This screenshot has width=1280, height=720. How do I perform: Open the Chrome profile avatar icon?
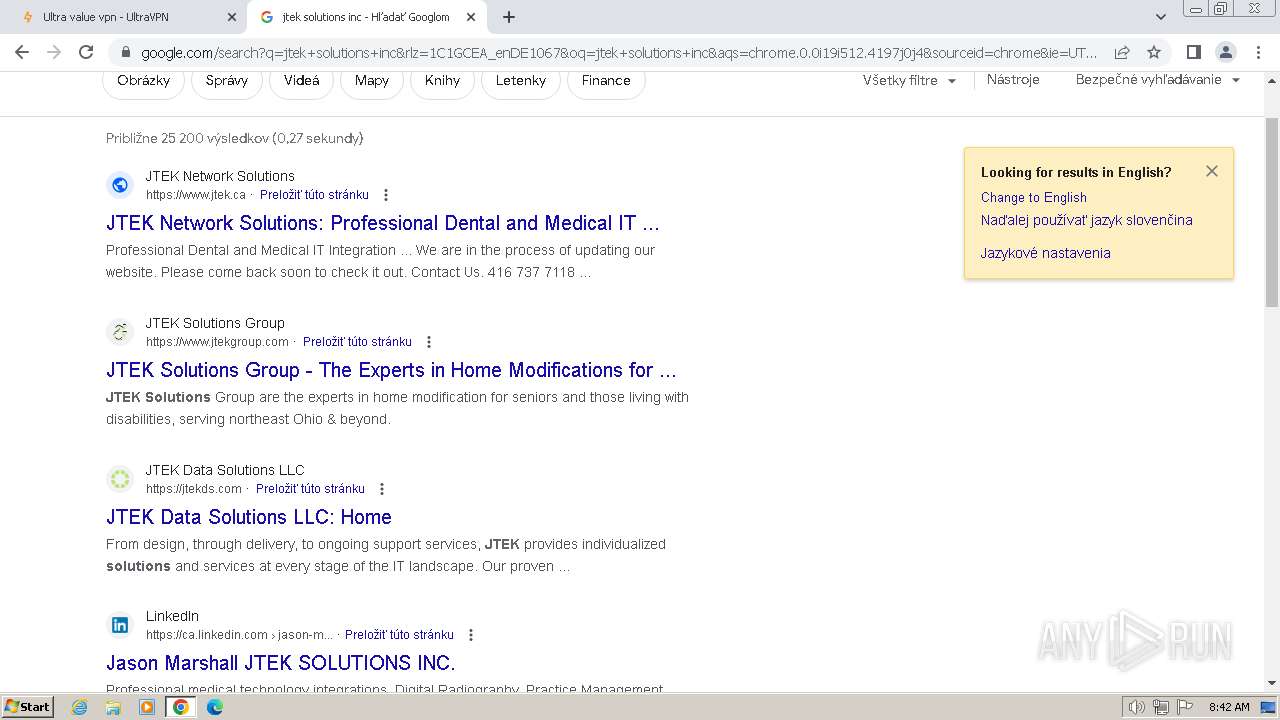pos(1225,52)
